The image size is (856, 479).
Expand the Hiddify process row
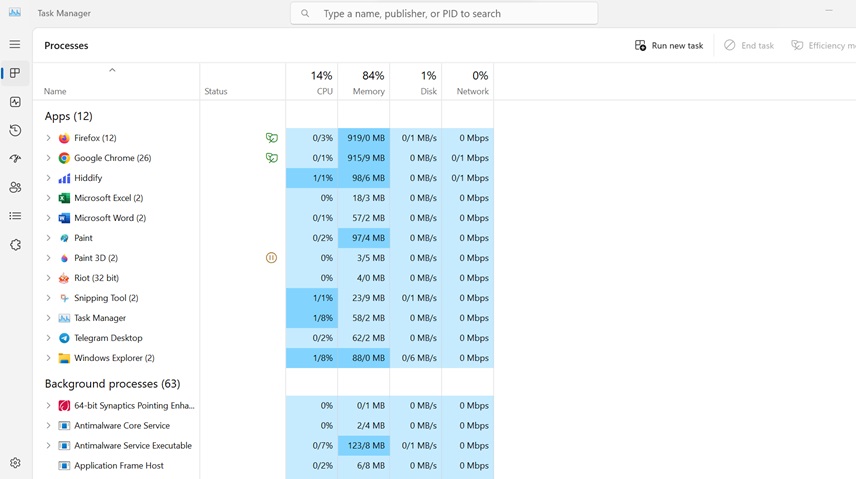click(48, 178)
